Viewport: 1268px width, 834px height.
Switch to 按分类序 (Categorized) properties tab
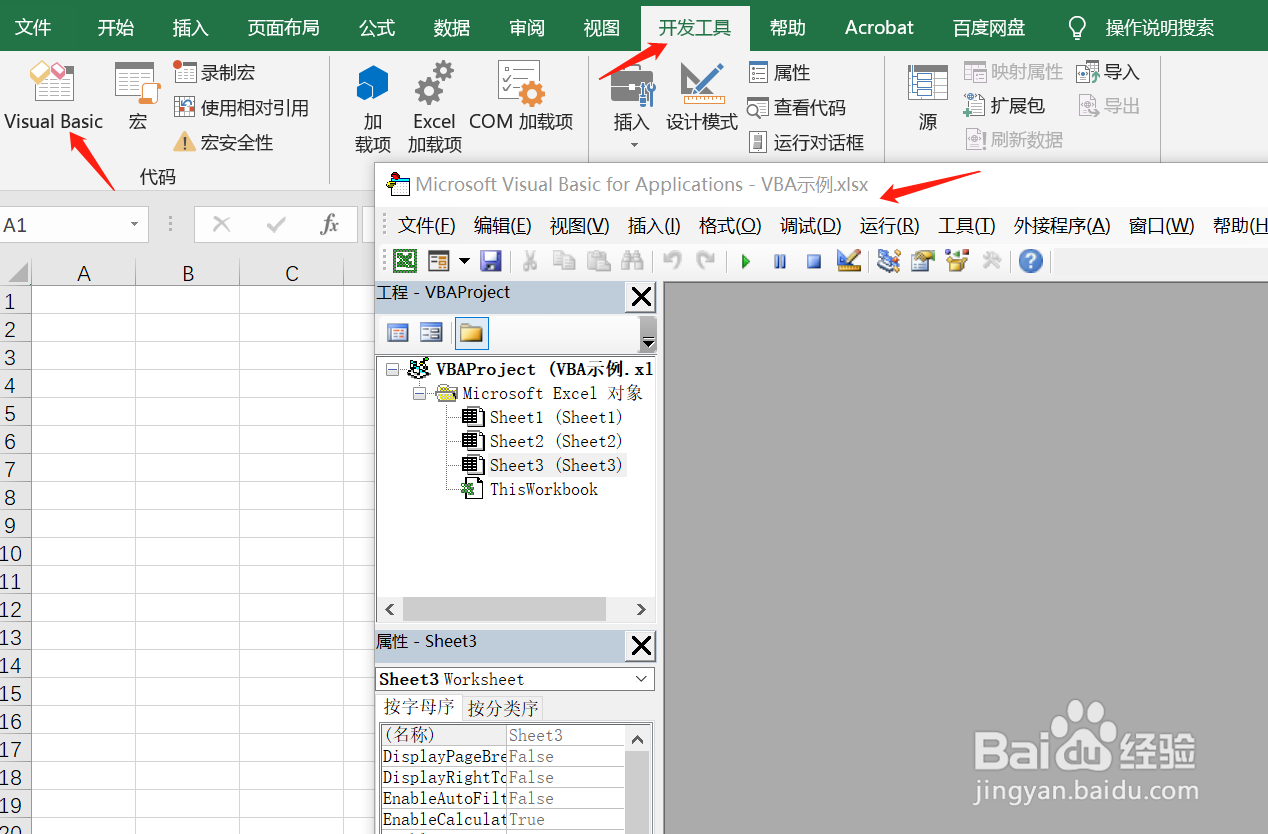point(503,708)
